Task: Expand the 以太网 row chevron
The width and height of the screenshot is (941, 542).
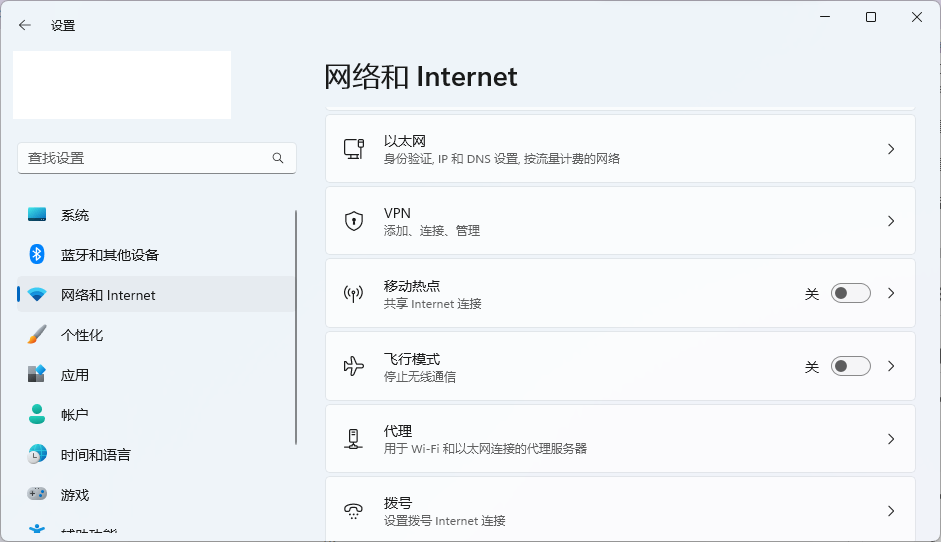Action: tap(891, 149)
